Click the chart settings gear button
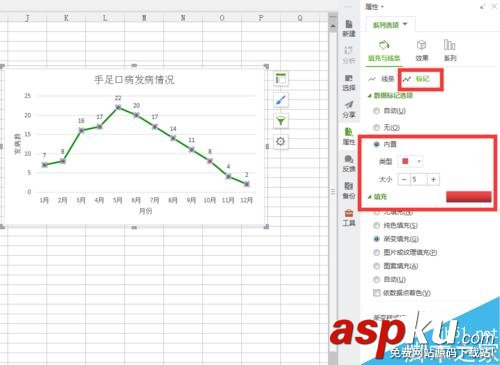Screen dimensions: 500x365 tap(281, 142)
